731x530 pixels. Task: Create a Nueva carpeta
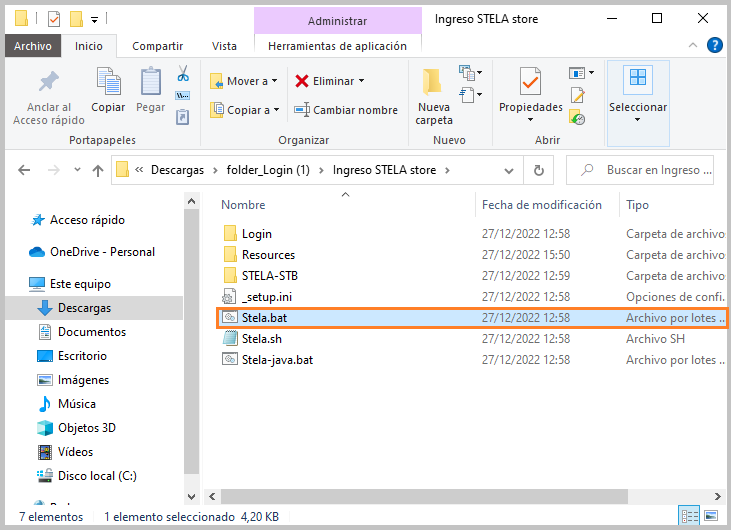434,97
